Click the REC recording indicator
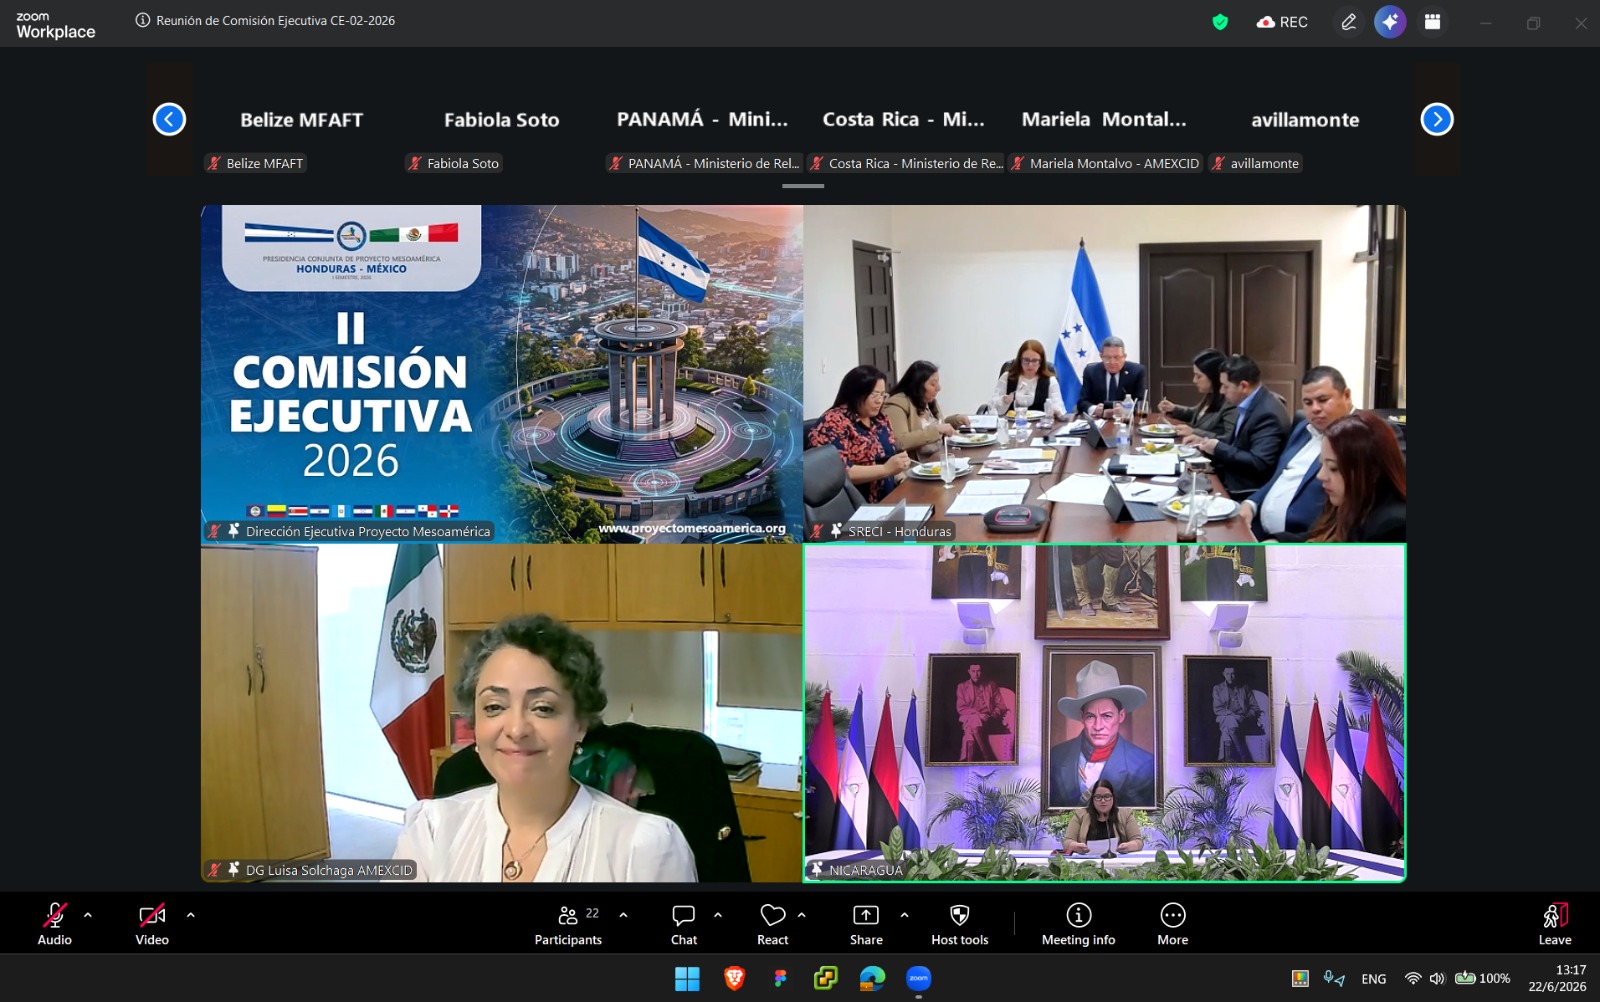Screen dimensions: 1600x1002 (x=1282, y=22)
